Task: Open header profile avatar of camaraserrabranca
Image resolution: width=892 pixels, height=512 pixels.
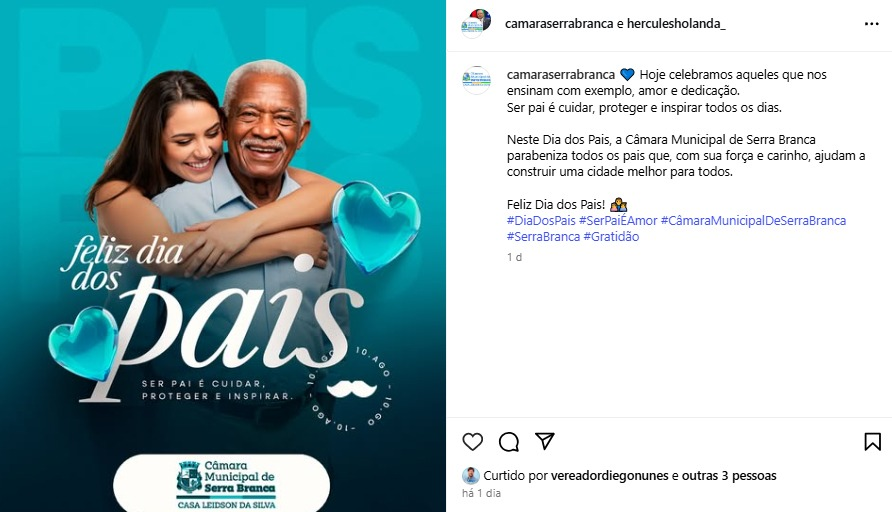Action: tap(476, 24)
